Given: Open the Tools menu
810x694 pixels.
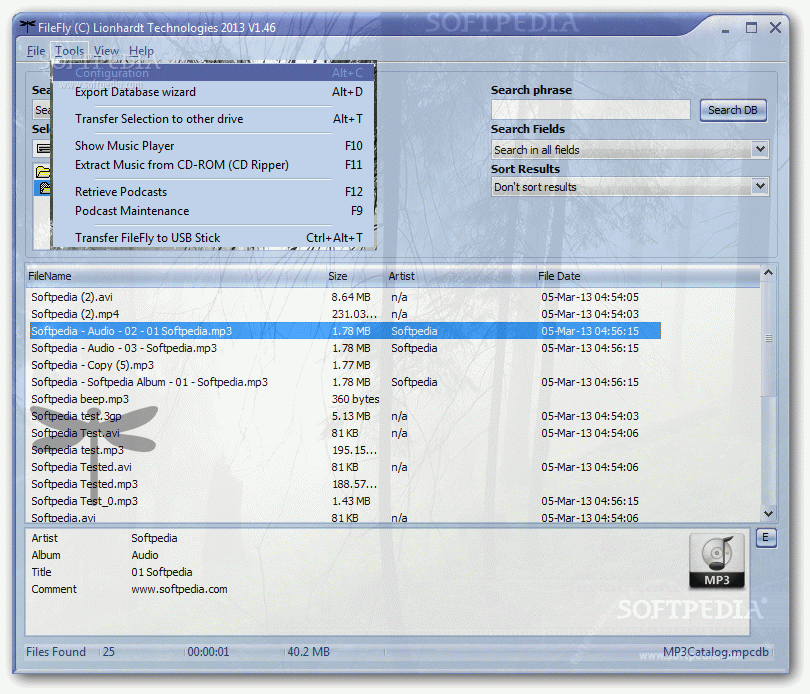Looking at the screenshot, I should (x=69, y=51).
